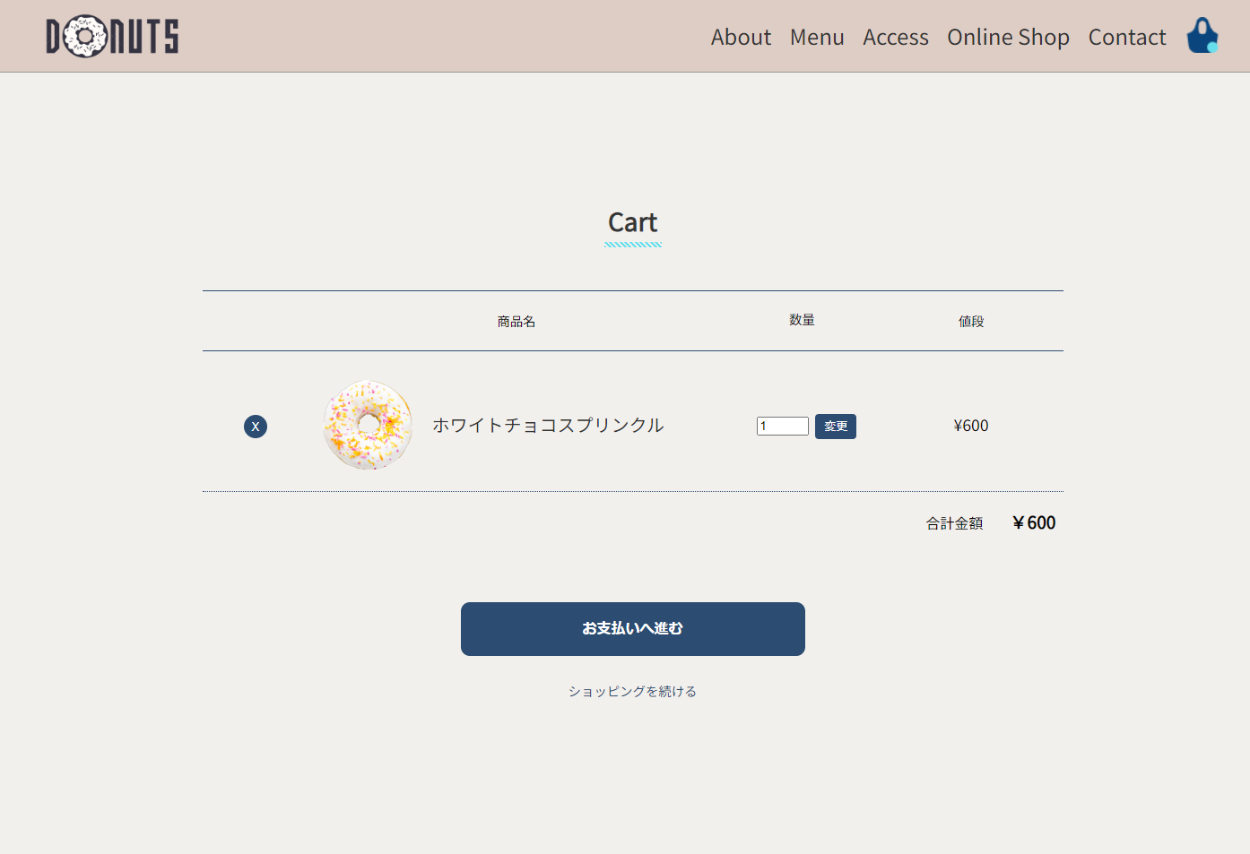Image resolution: width=1250 pixels, height=854 pixels.
Task: Click the 値段 column header
Action: [x=970, y=321]
